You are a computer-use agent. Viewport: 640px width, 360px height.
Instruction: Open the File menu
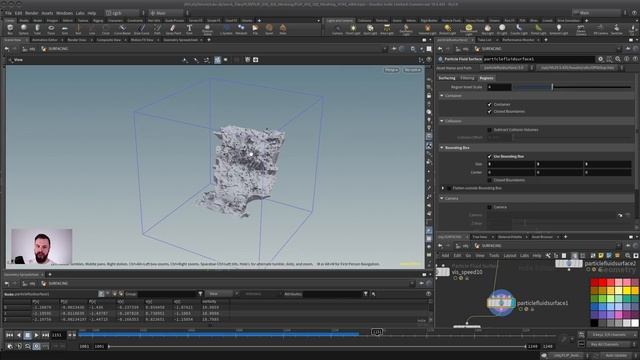pyautogui.click(x=8, y=13)
